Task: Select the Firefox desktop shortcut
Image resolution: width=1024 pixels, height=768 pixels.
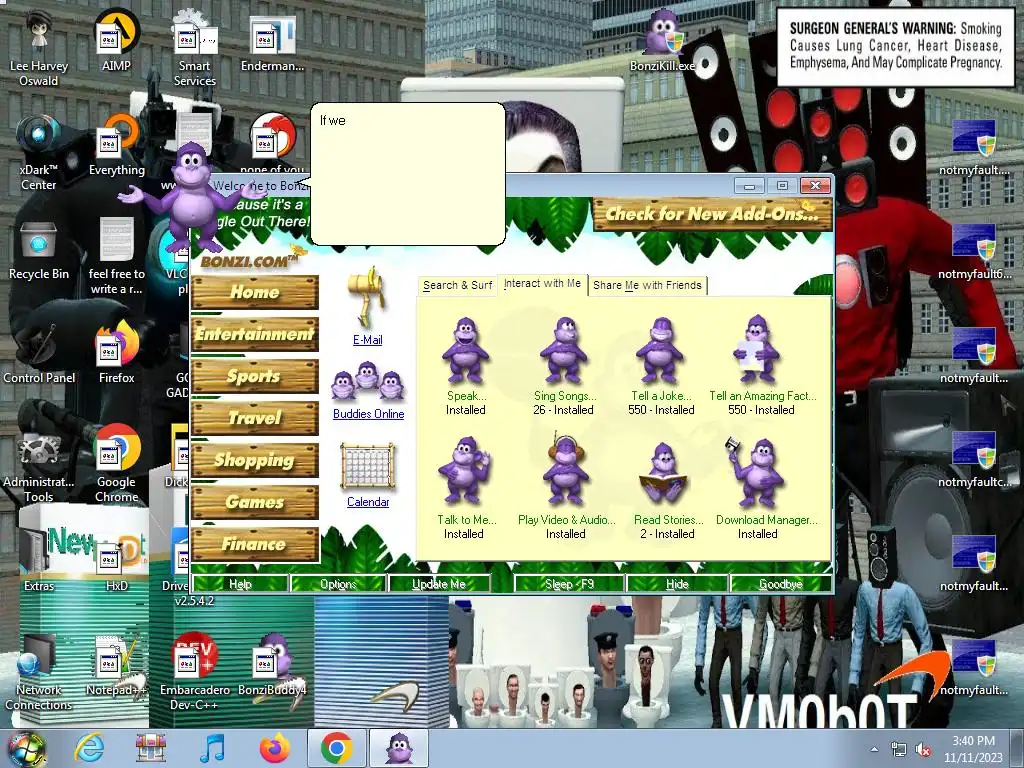Action: pos(116,353)
